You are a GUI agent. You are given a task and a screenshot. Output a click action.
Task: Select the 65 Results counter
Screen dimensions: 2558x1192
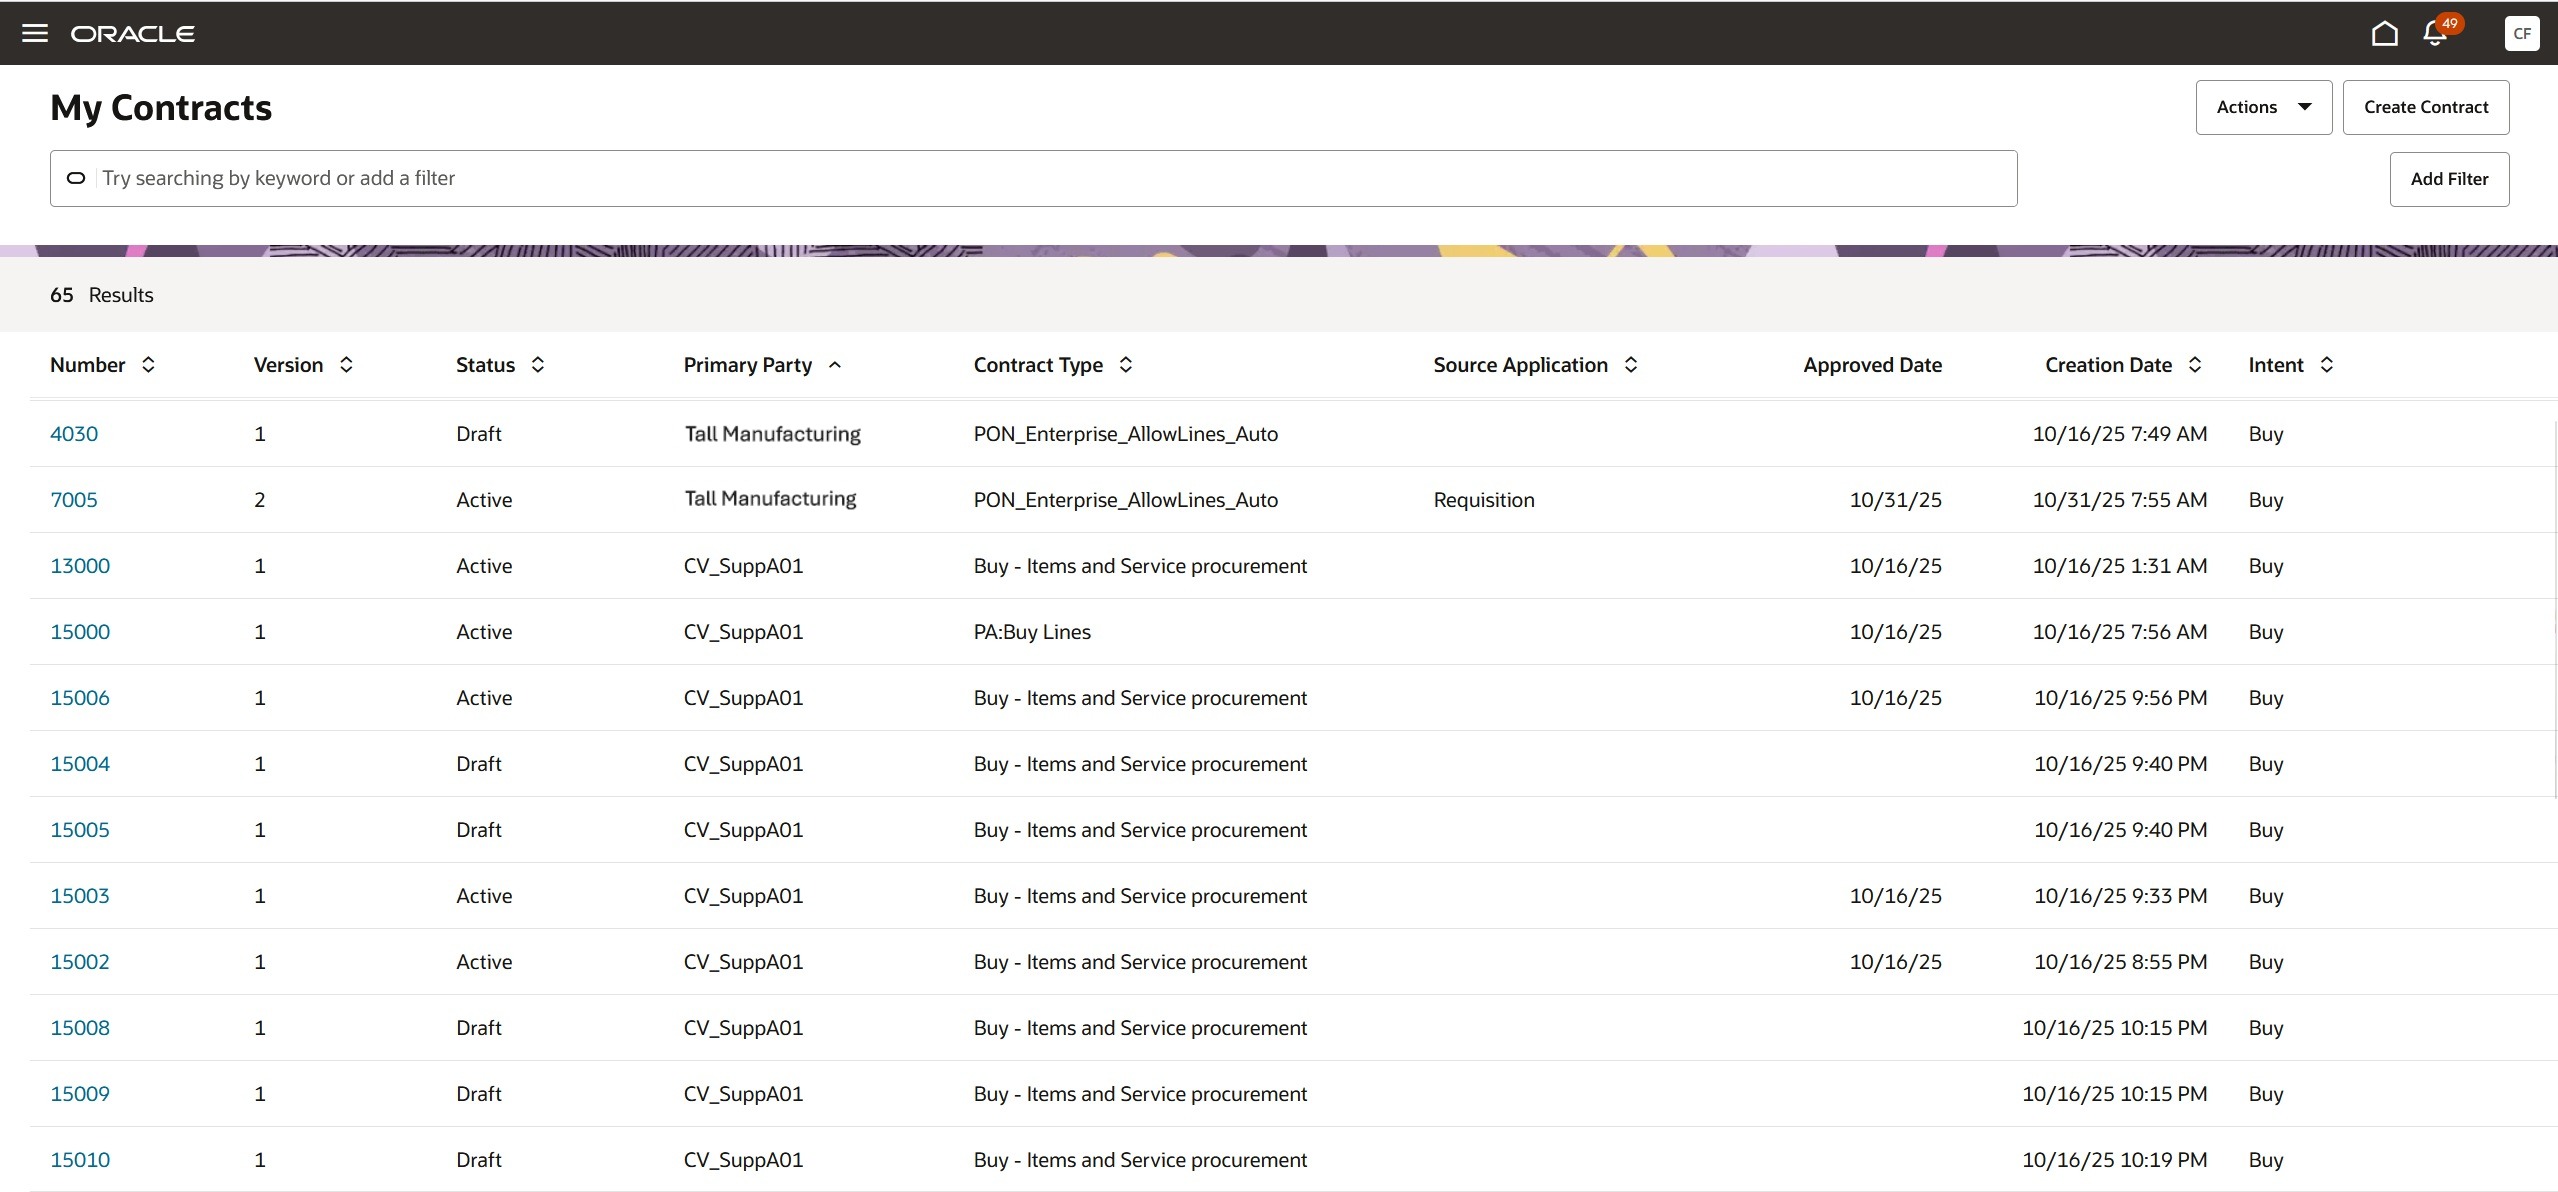(x=100, y=295)
